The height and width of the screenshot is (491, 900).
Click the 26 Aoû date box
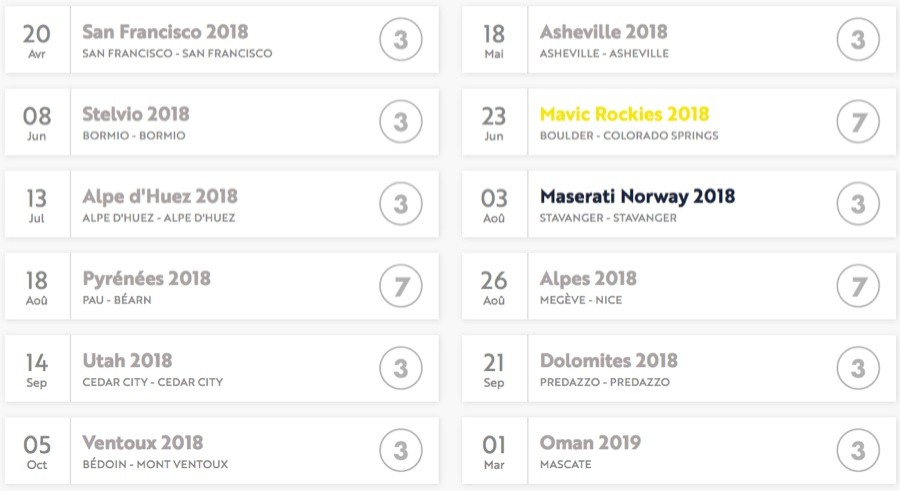point(494,286)
